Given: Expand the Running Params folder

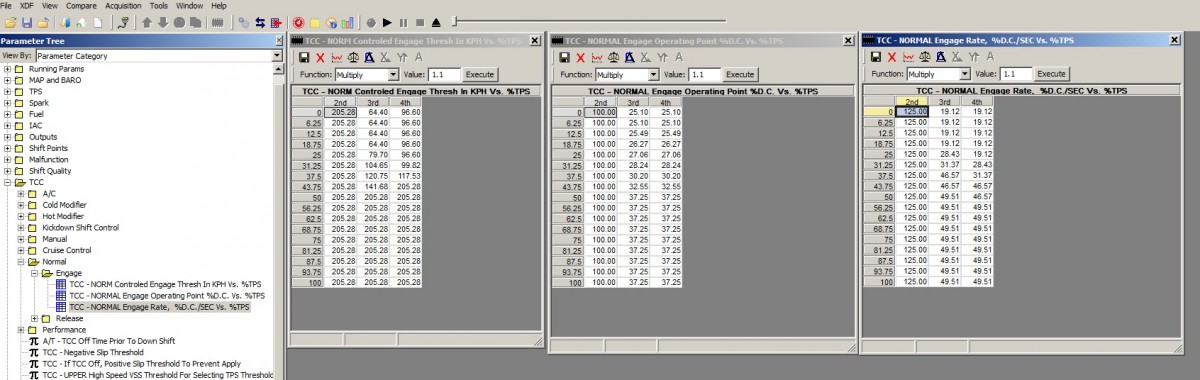Looking at the screenshot, I should (7, 69).
